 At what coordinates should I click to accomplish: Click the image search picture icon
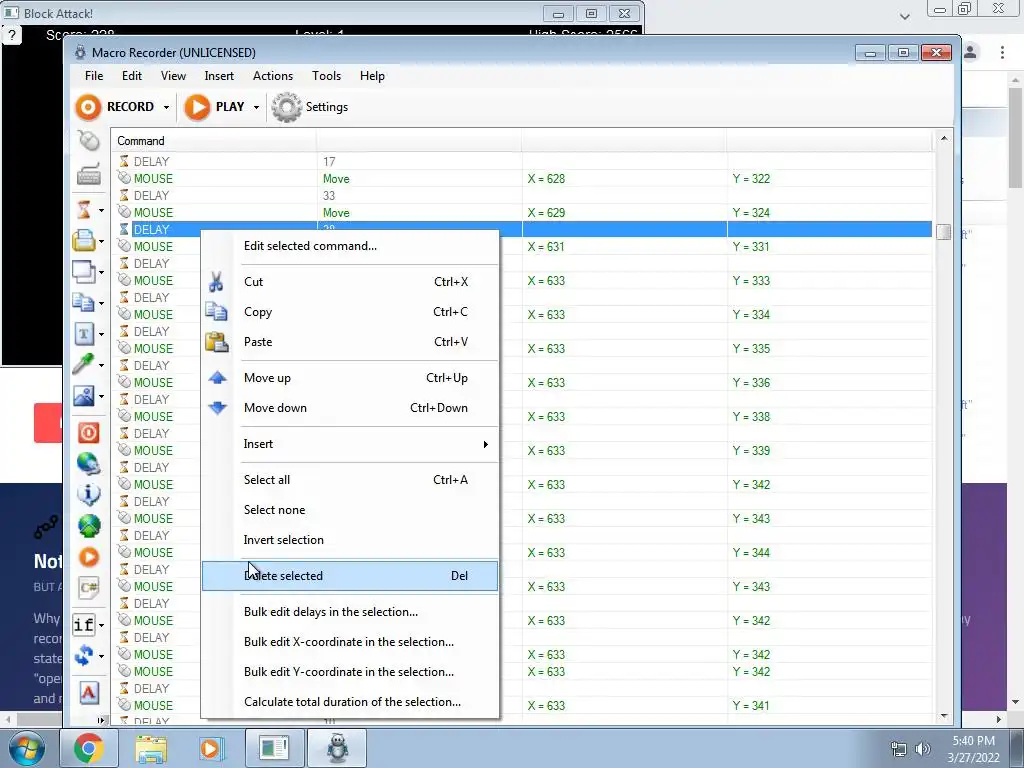84,396
